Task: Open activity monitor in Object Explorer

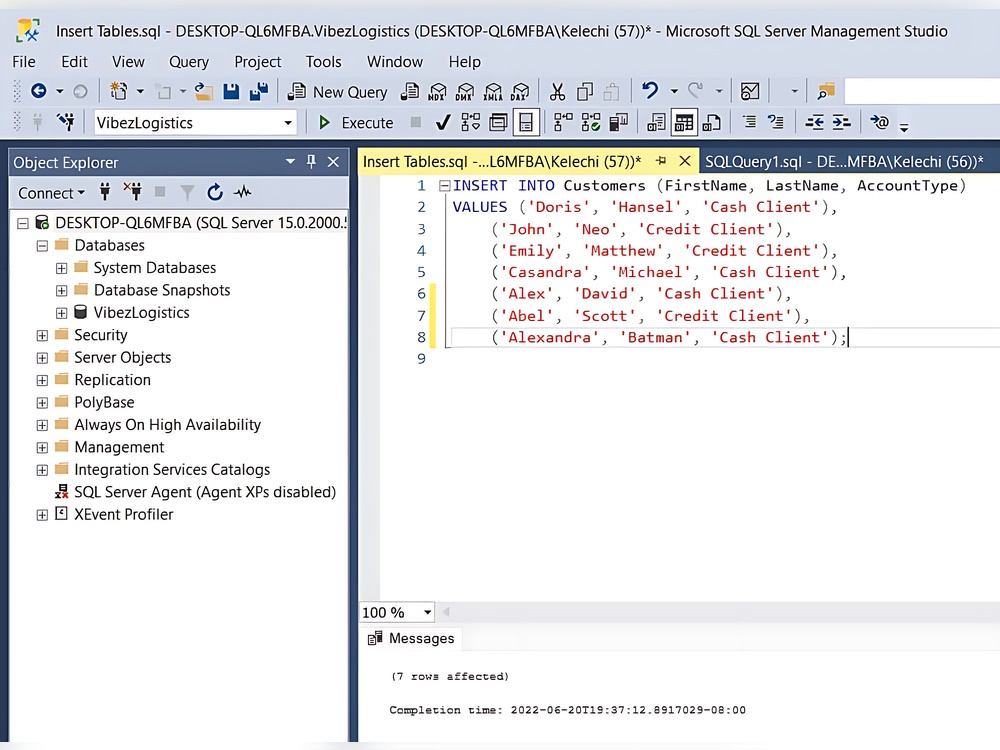Action: (243, 192)
